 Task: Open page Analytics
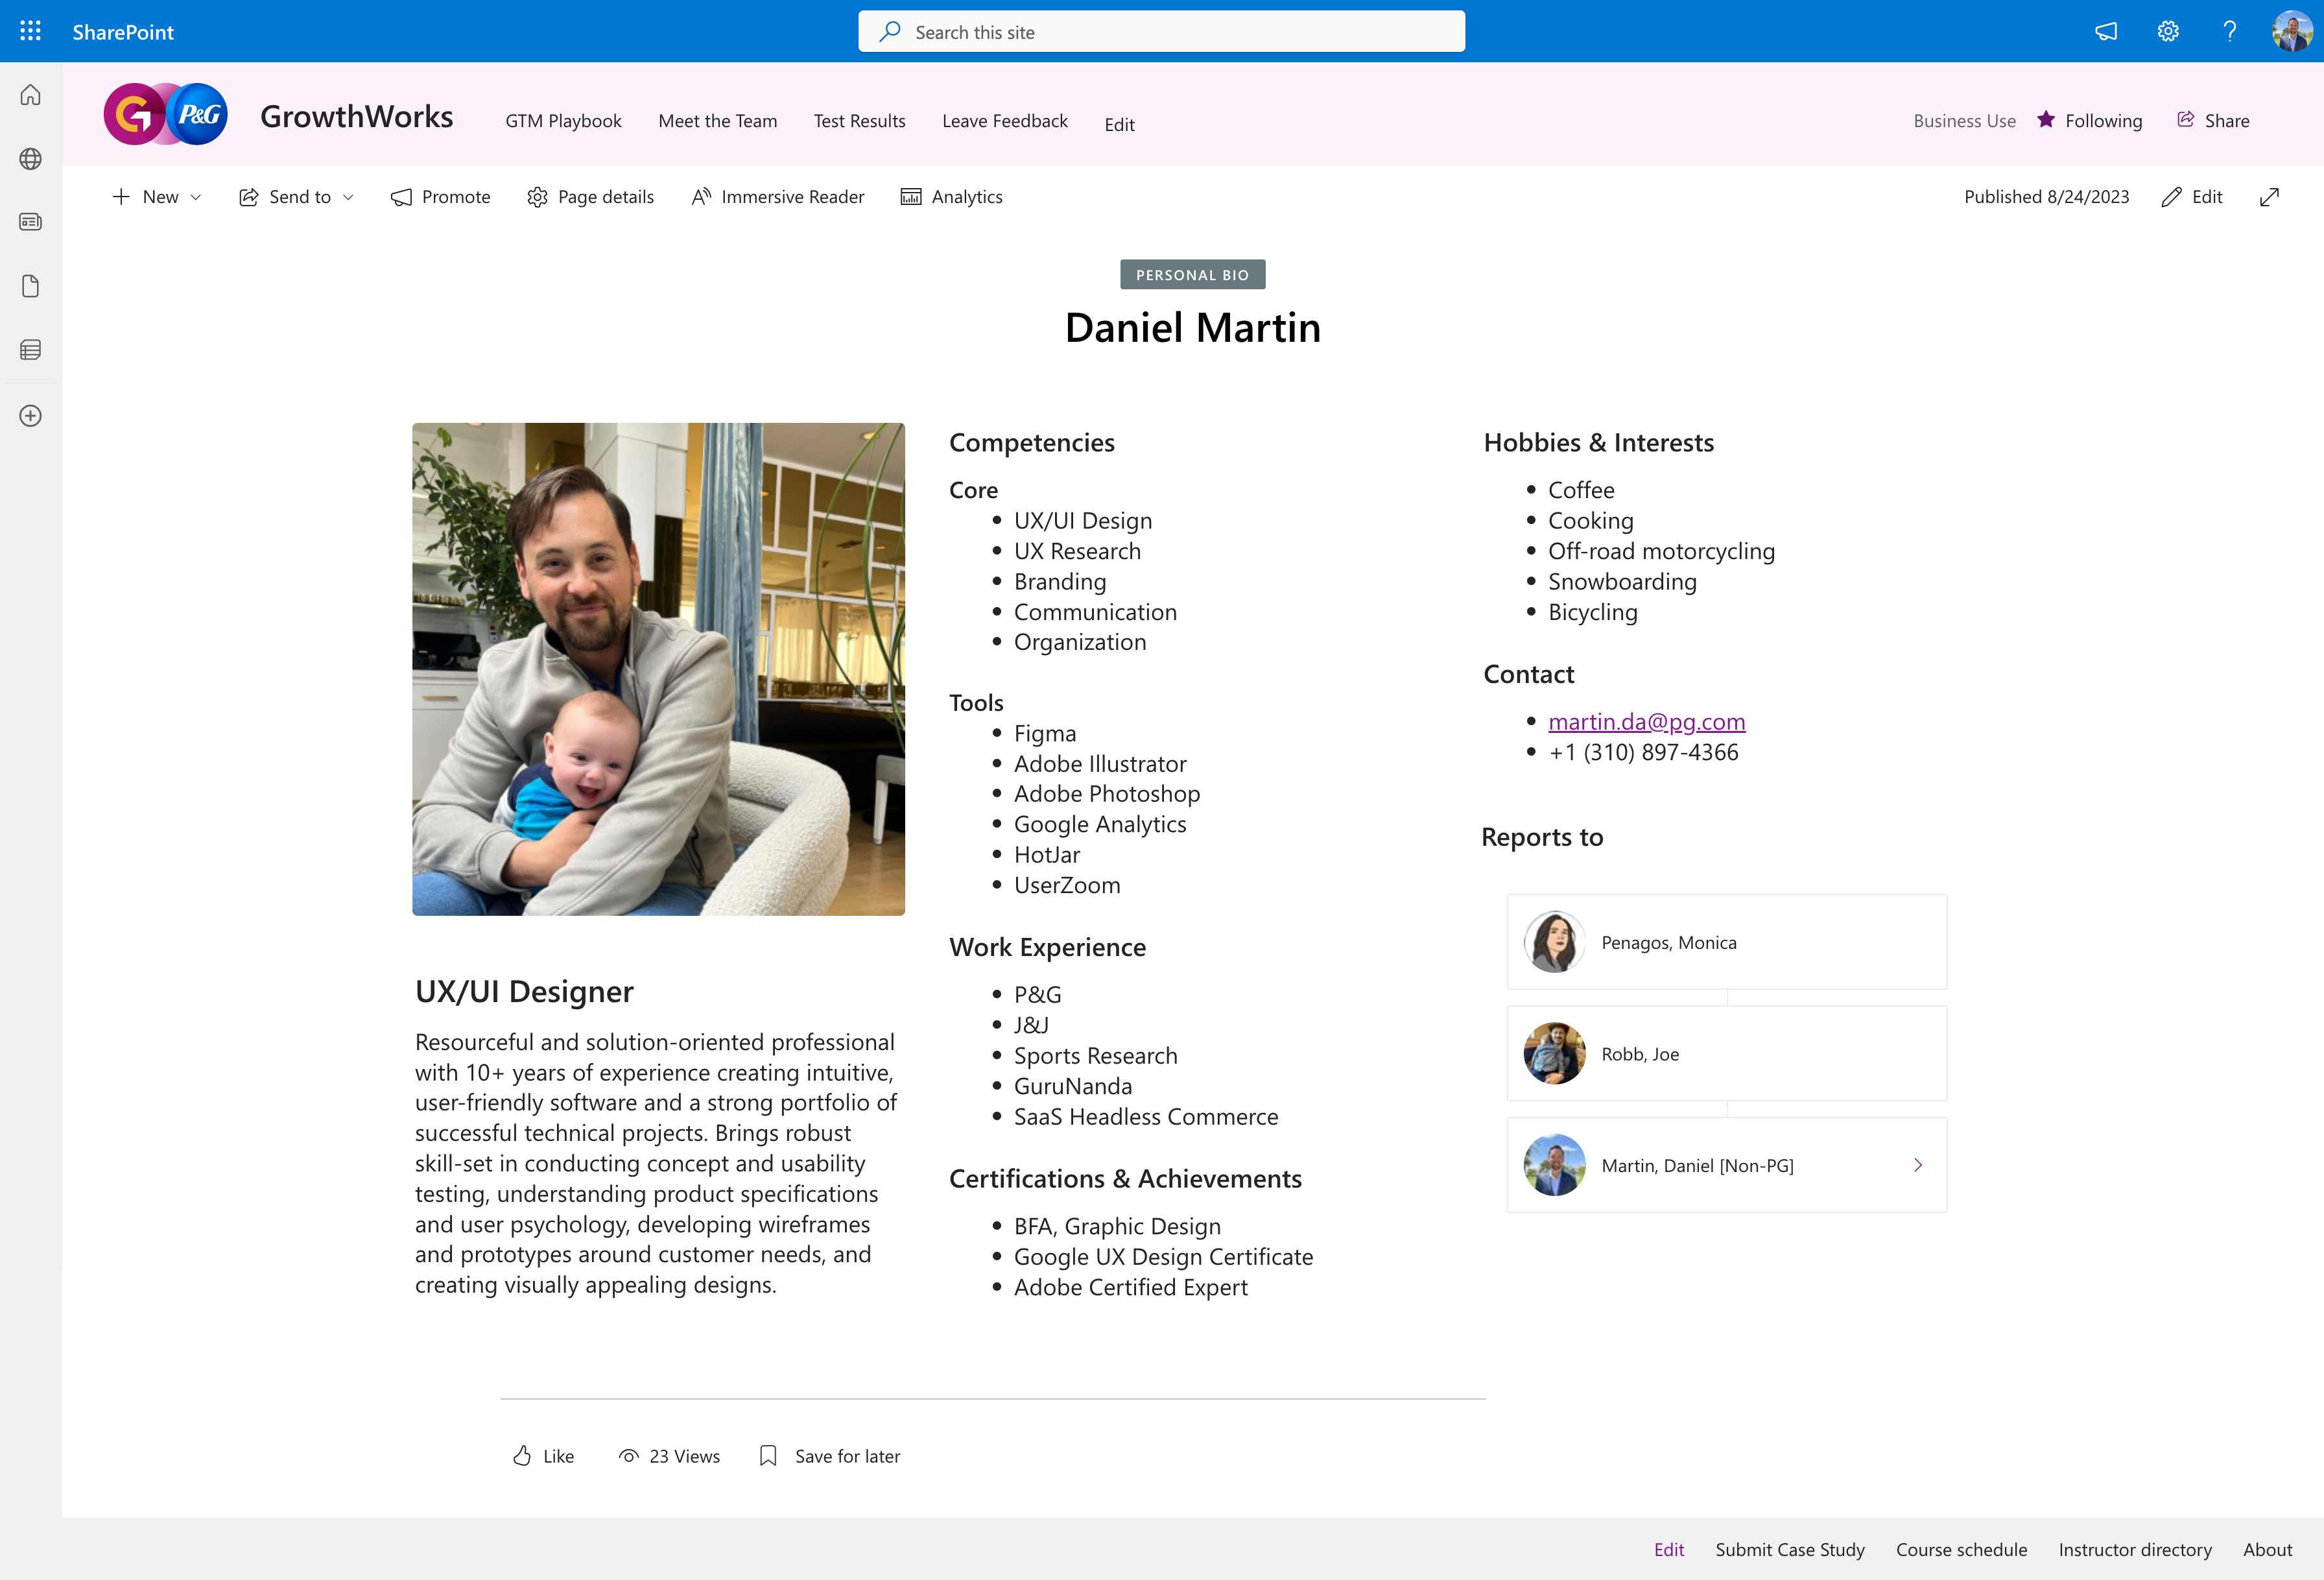951,197
